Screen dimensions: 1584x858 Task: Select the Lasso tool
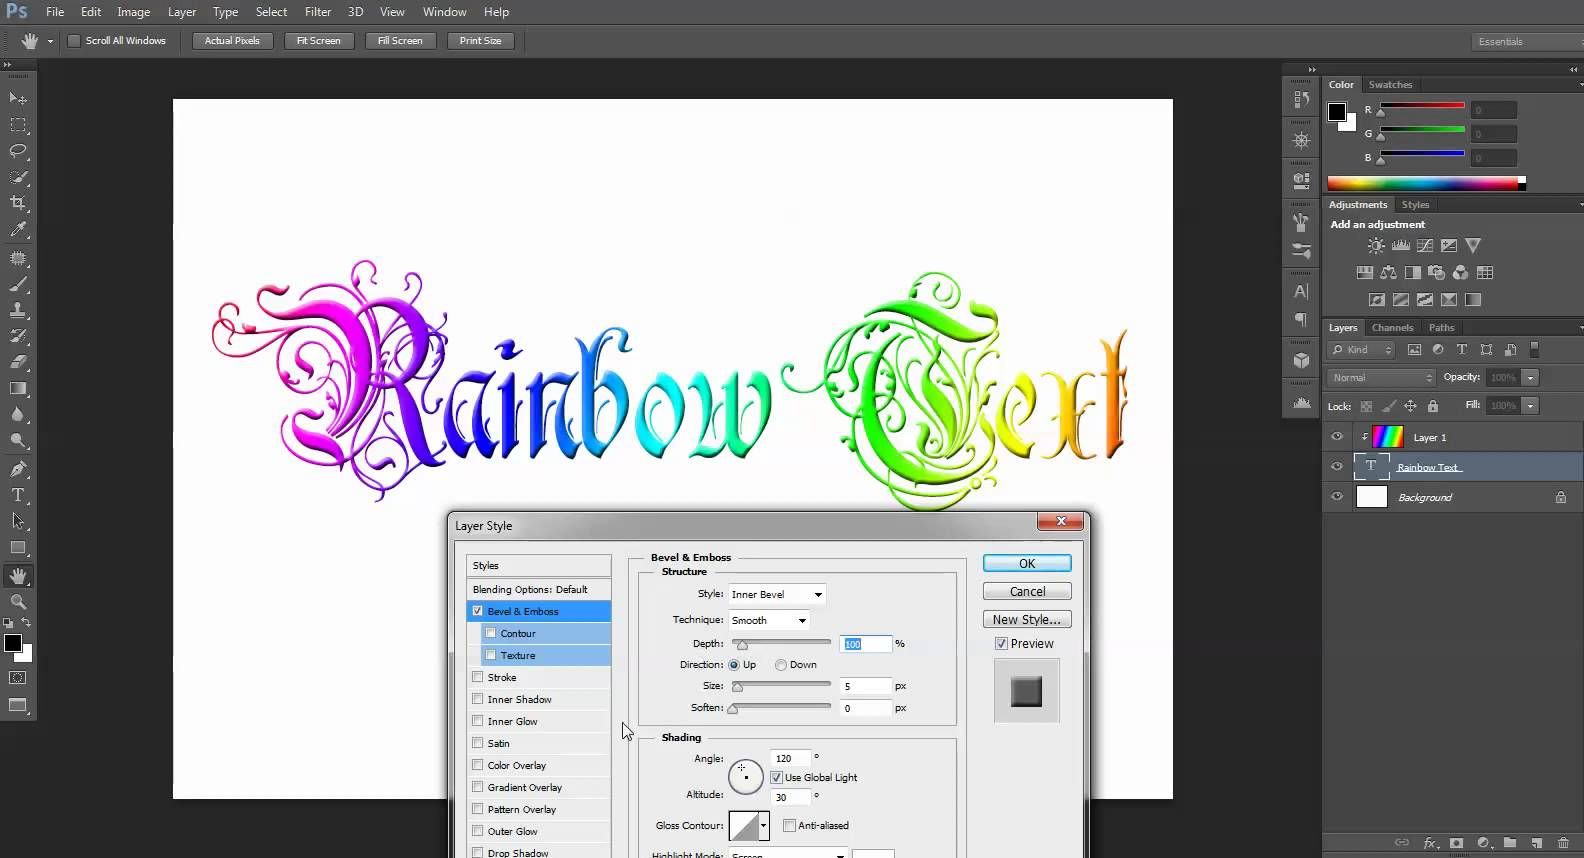[x=18, y=151]
